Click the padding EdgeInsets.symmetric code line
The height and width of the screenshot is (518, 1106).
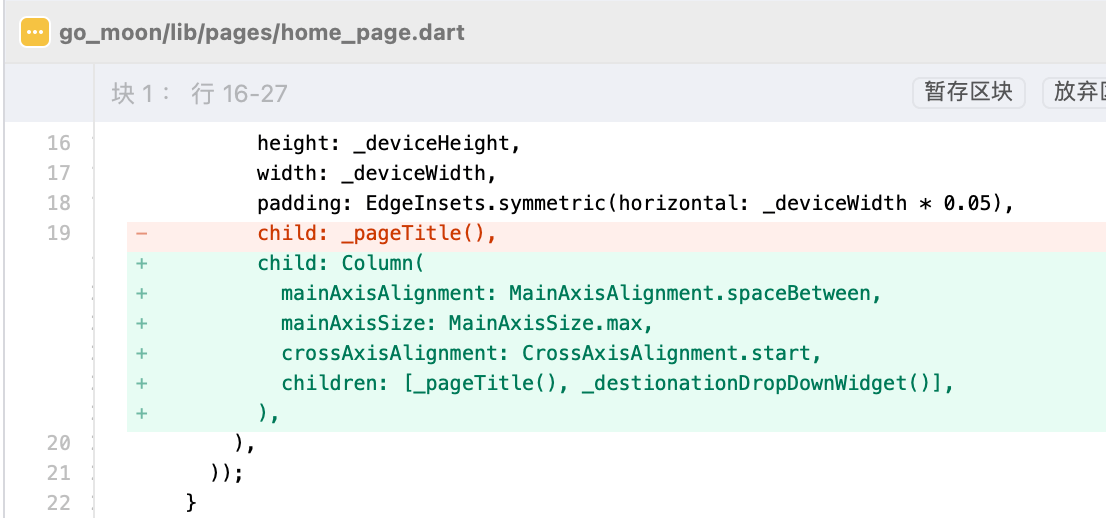tap(635, 203)
